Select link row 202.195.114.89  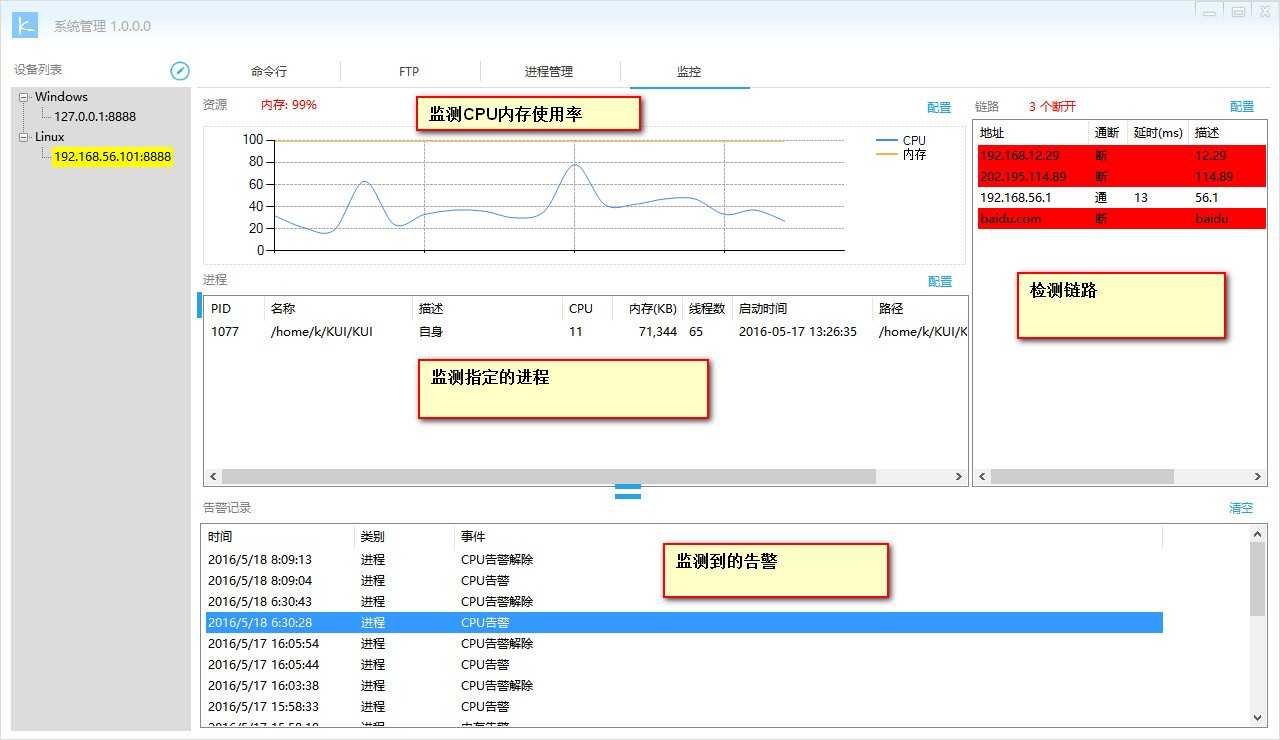[1121, 176]
